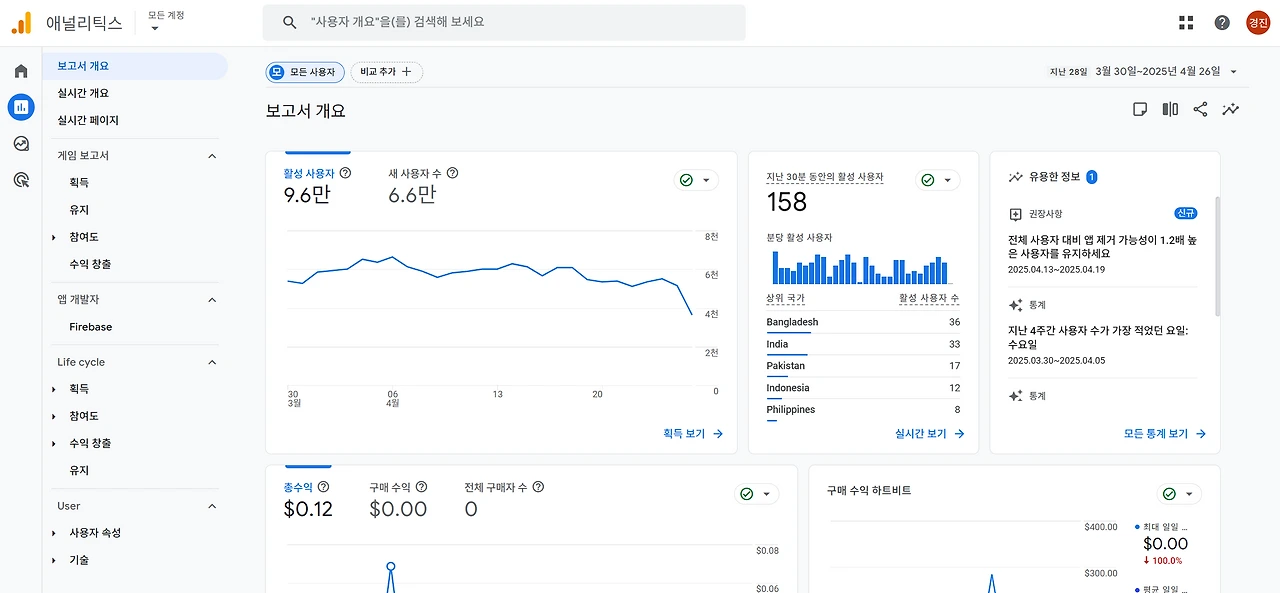Viewport: 1280px width, 593px height.
Task: Click the 유용한 정보 count badge
Action: [1092, 177]
